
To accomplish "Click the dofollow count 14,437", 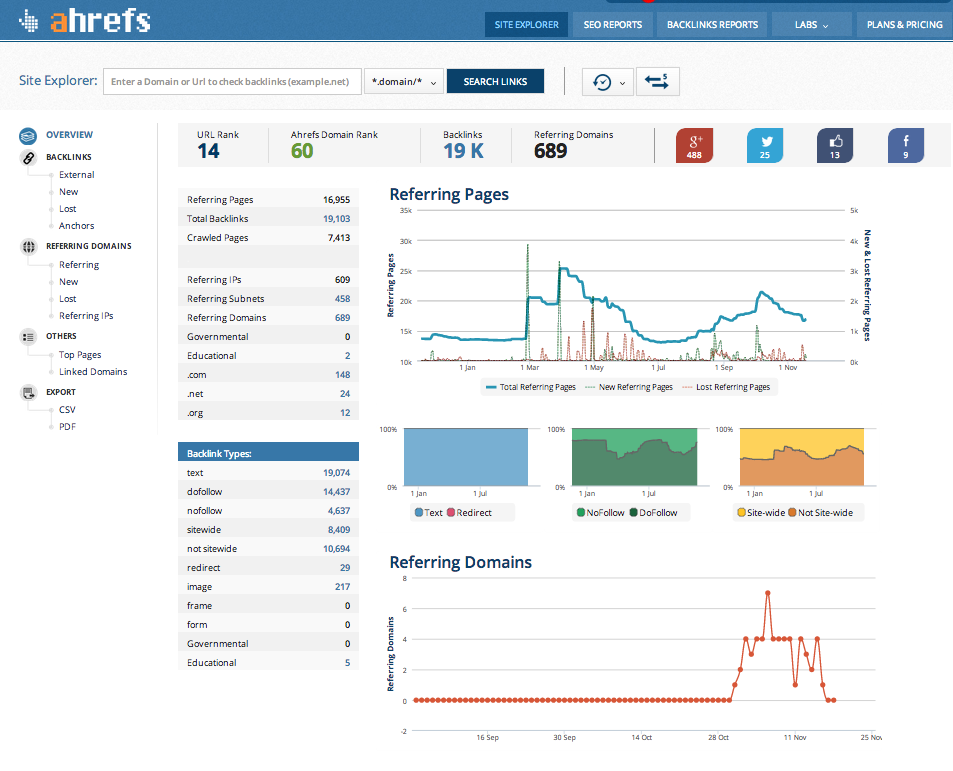I will [336, 492].
